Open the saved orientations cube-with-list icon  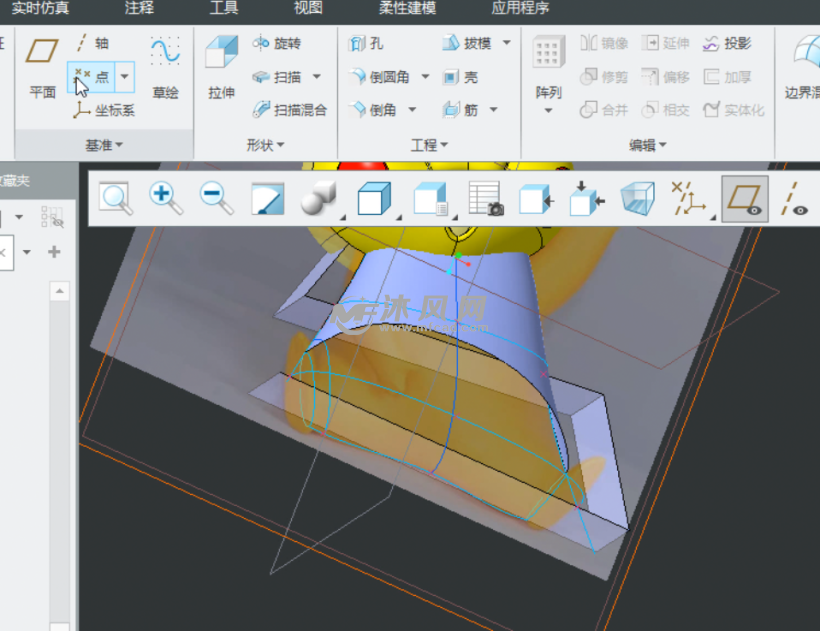(x=432, y=199)
